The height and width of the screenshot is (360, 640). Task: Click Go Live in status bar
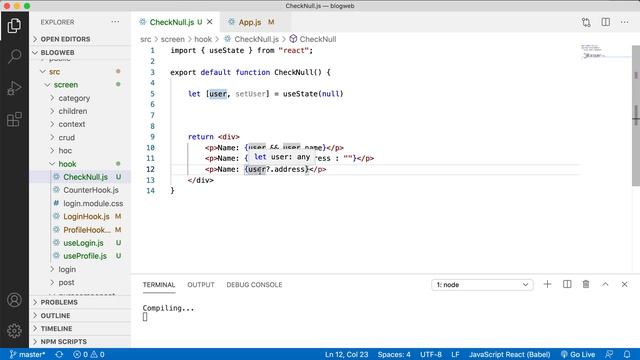(578, 354)
